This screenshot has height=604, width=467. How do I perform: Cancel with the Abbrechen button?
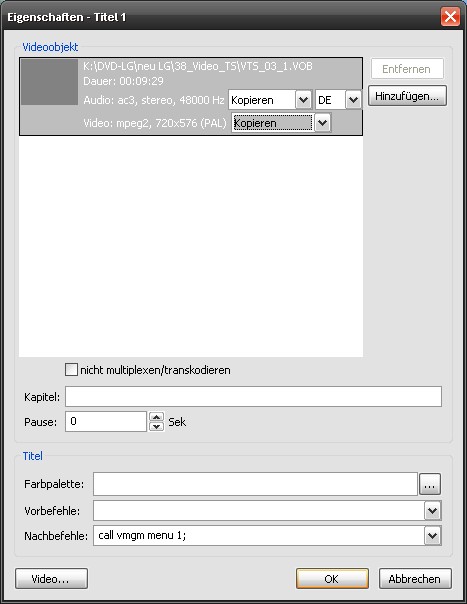tap(415, 579)
